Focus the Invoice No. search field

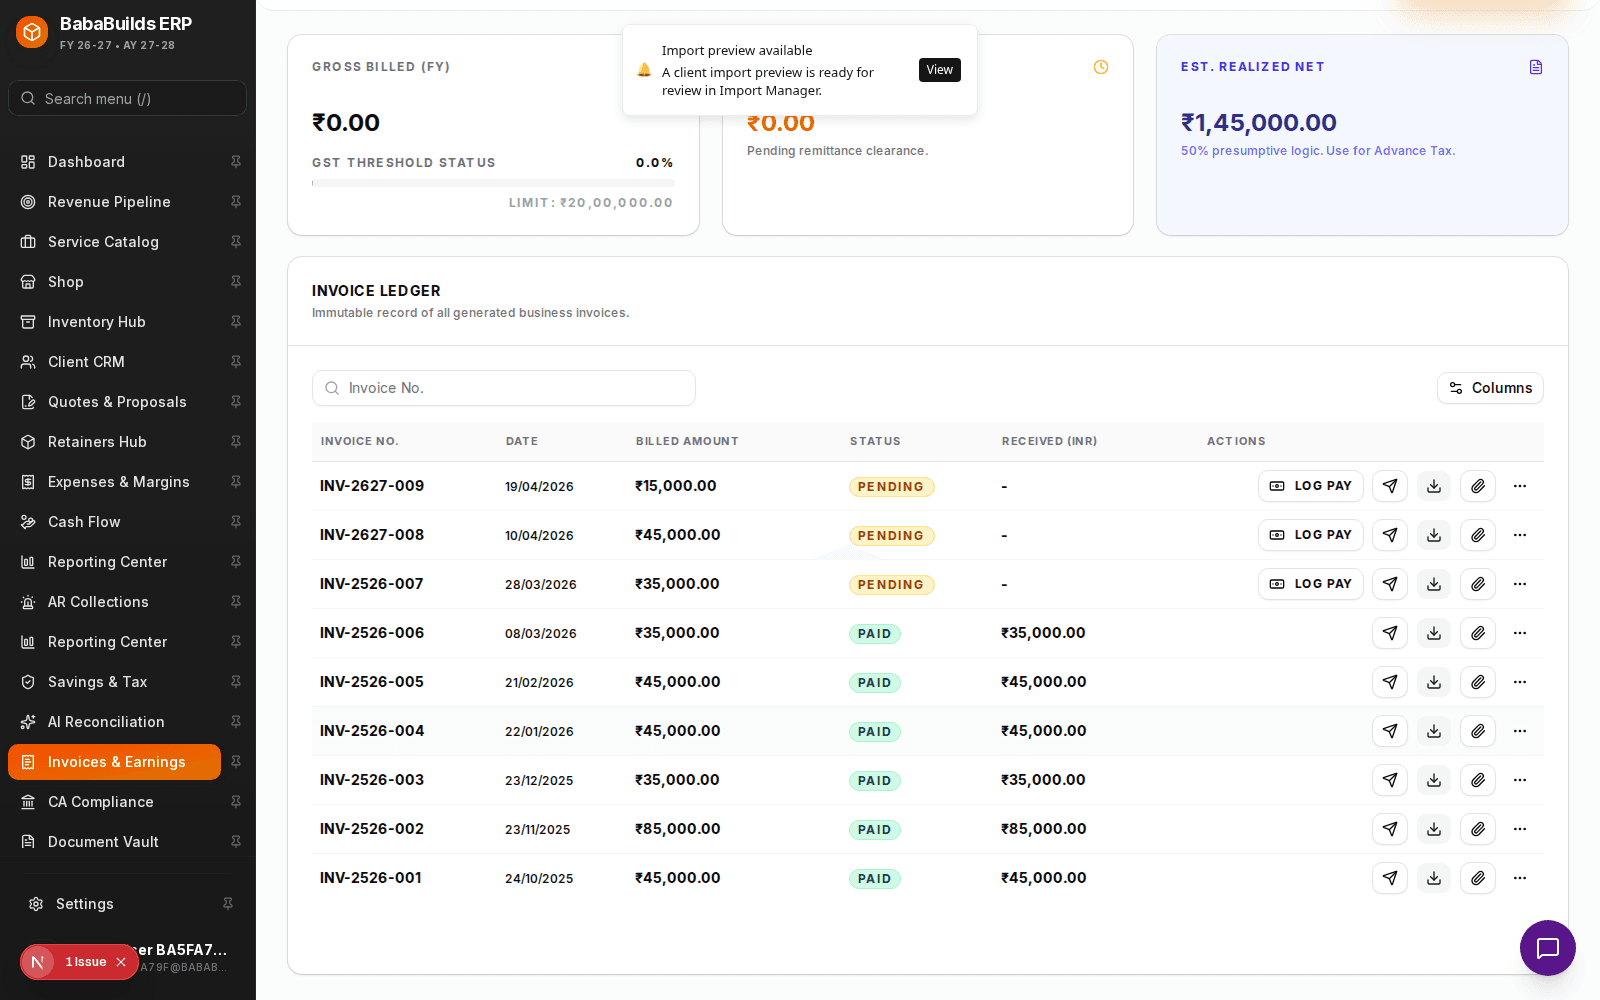(504, 388)
